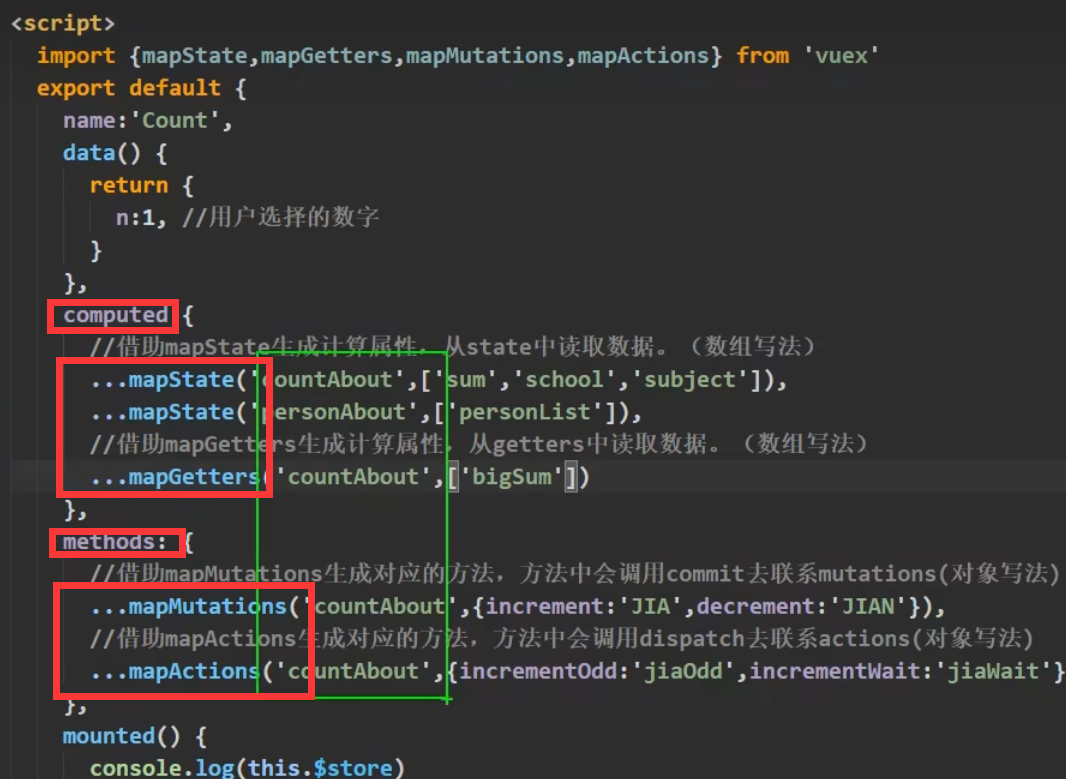Click the mounted() hook declaration
Screen dimensions: 1066x779
(135, 736)
